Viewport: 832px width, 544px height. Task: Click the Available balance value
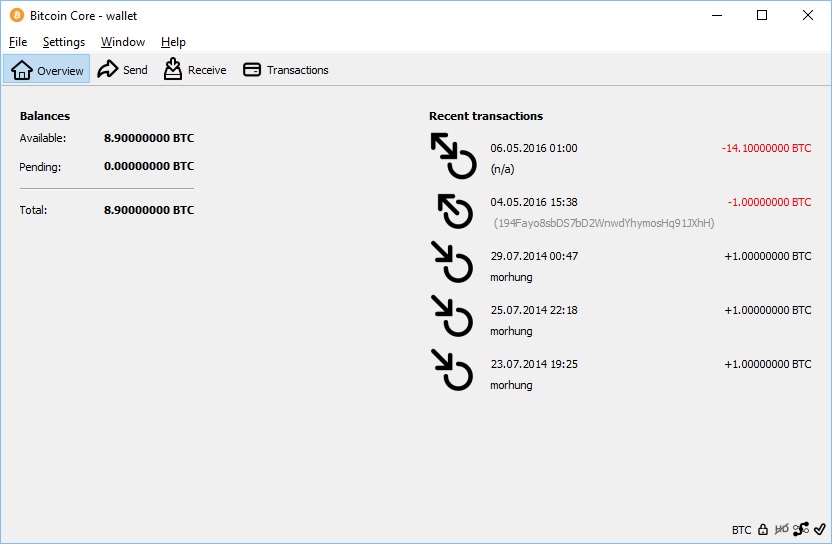(x=149, y=138)
